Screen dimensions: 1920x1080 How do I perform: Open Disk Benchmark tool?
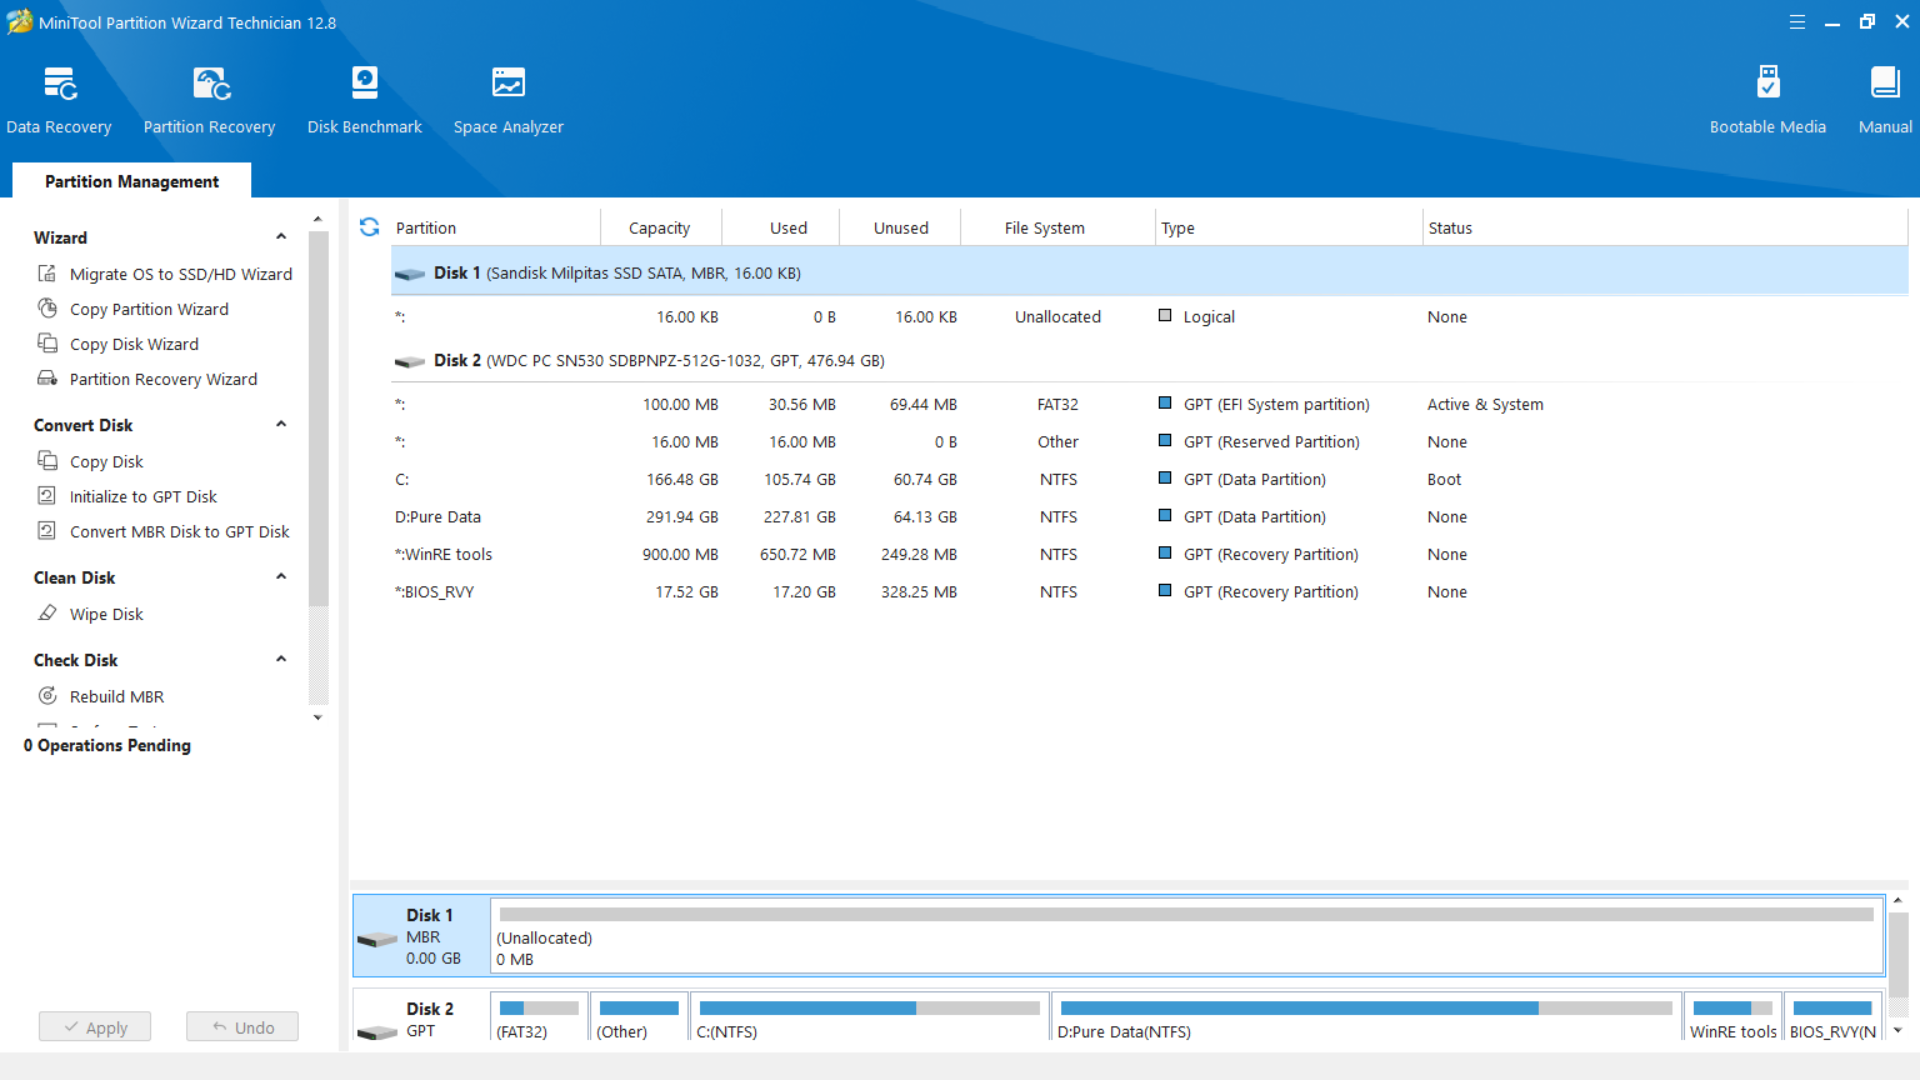(x=364, y=100)
